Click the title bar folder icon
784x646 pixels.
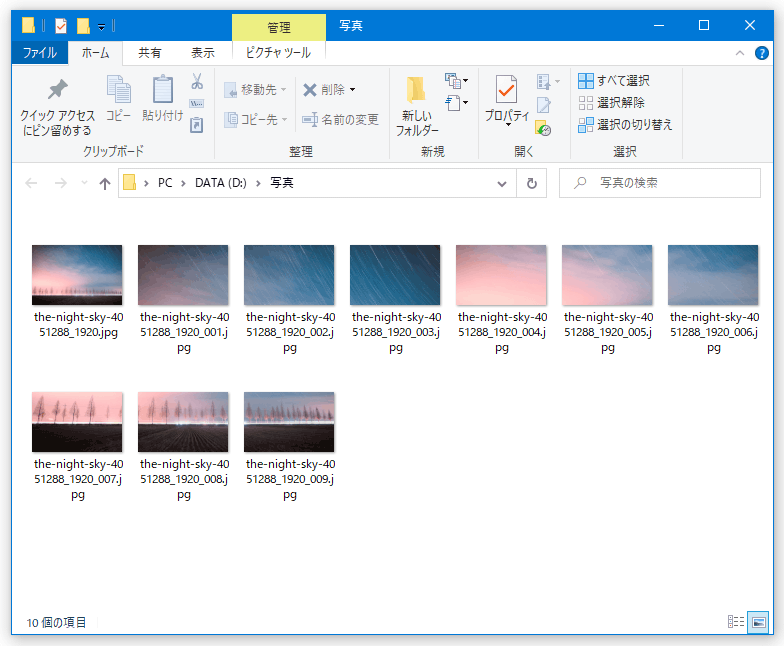pyautogui.click(x=28, y=25)
